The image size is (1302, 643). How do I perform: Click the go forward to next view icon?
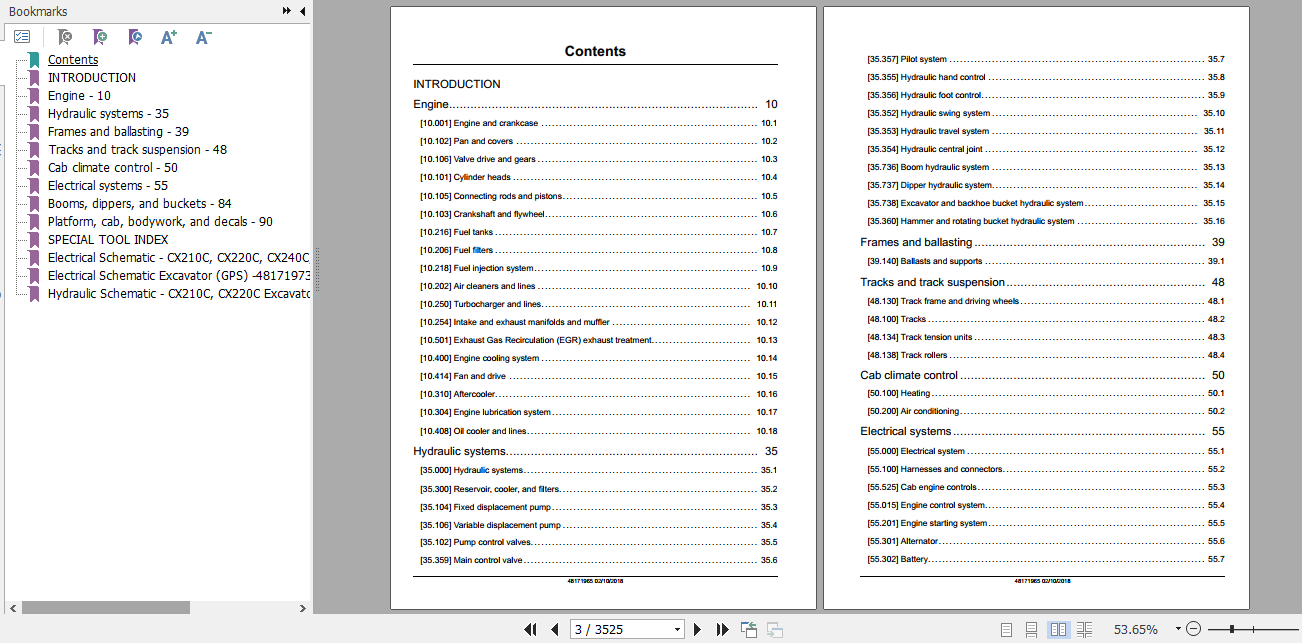click(x=774, y=629)
